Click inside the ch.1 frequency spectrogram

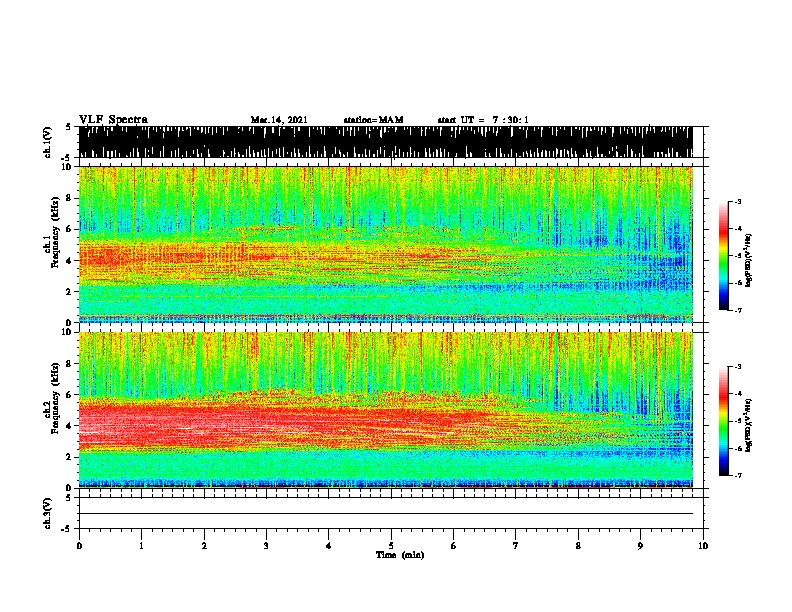click(386, 244)
